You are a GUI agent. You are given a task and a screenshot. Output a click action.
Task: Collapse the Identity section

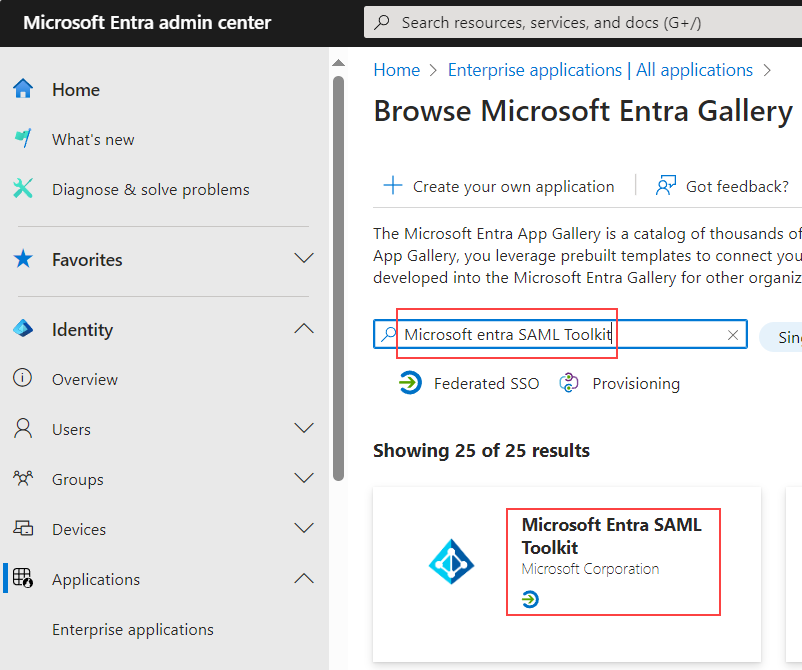tap(304, 328)
